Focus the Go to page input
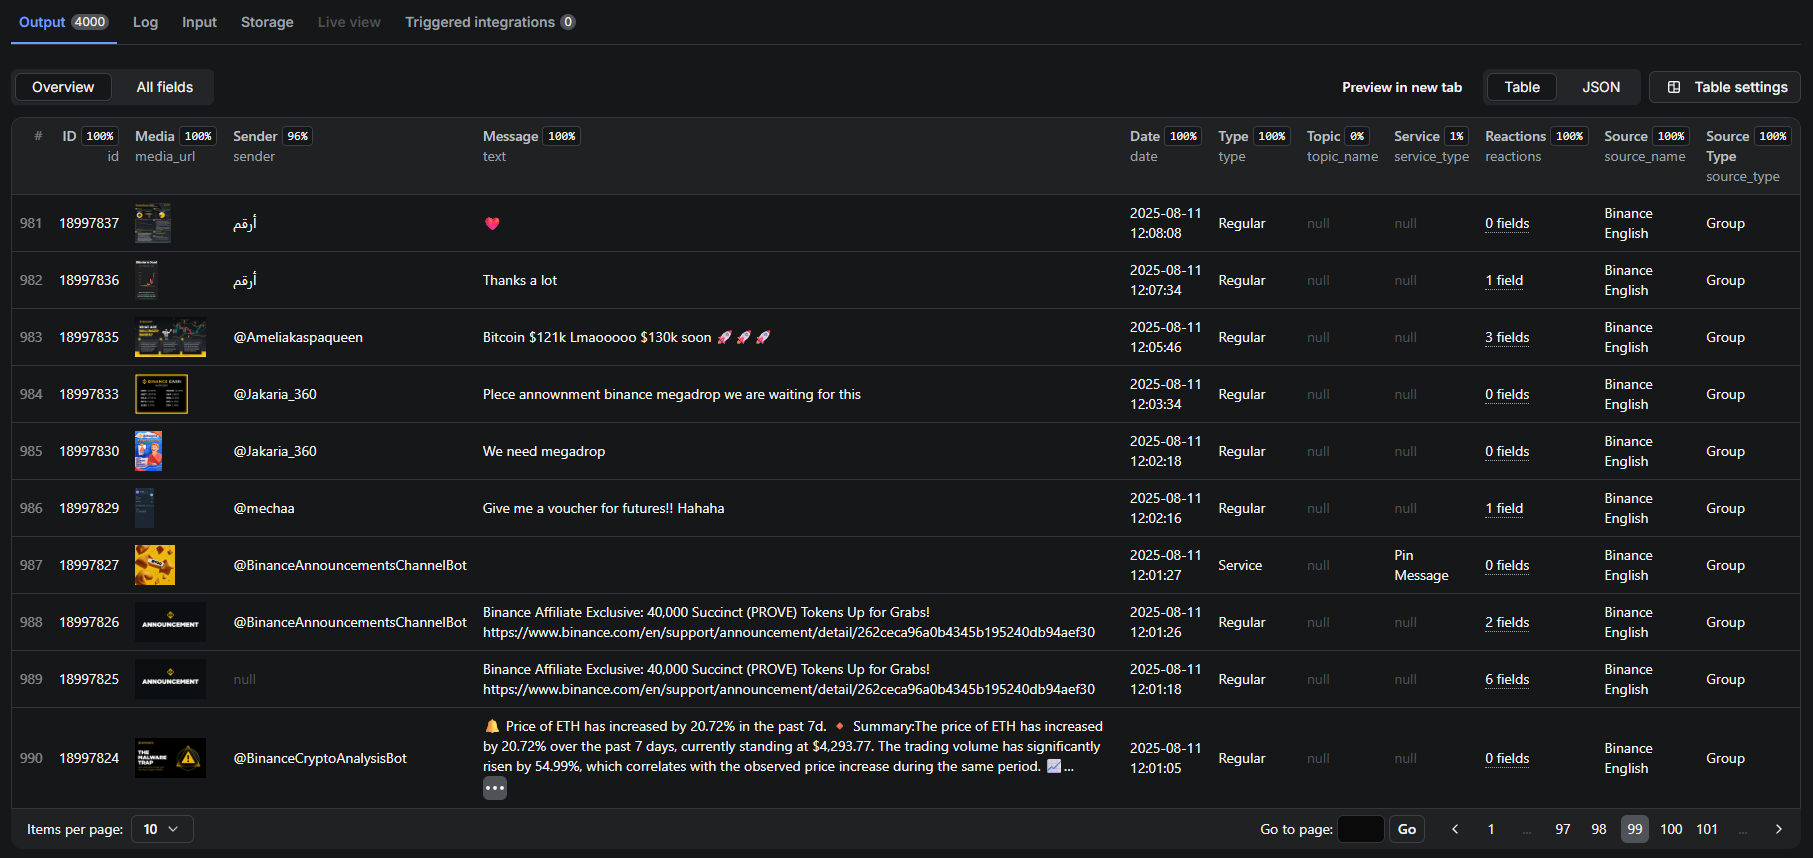Screen dimensions: 1813x858 1360,829
